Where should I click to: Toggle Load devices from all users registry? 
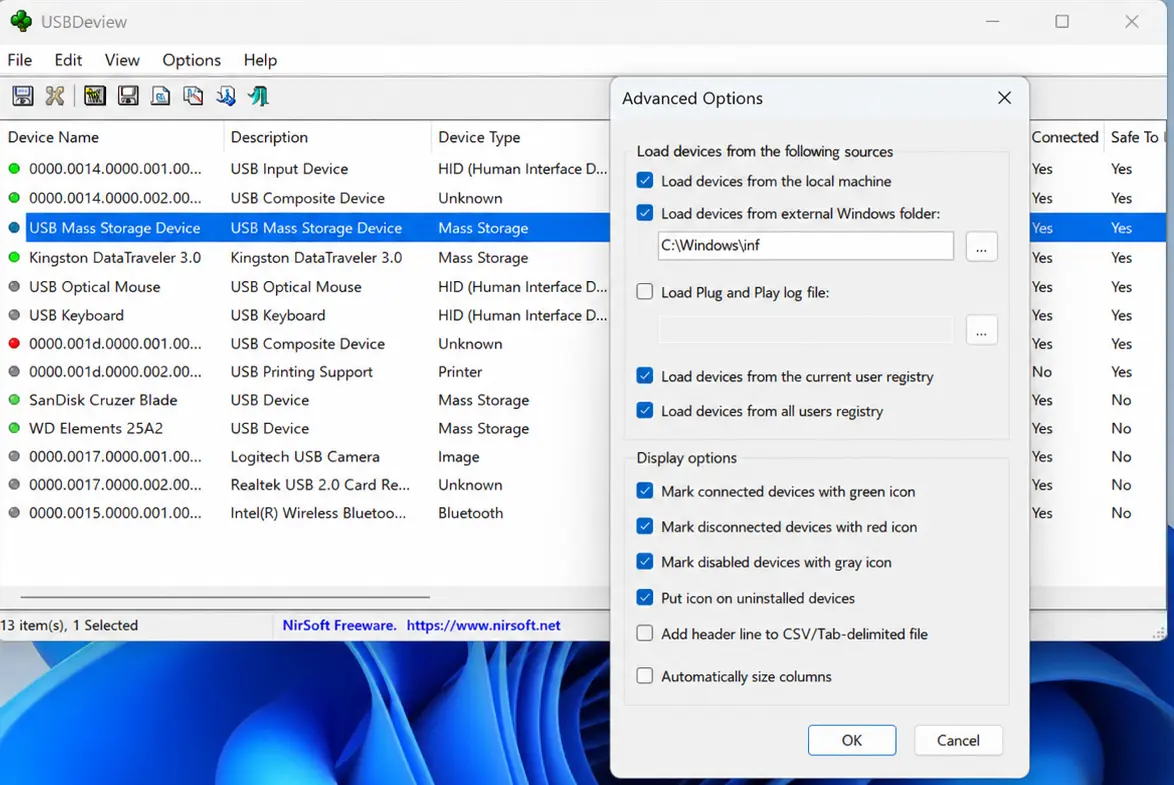(645, 410)
